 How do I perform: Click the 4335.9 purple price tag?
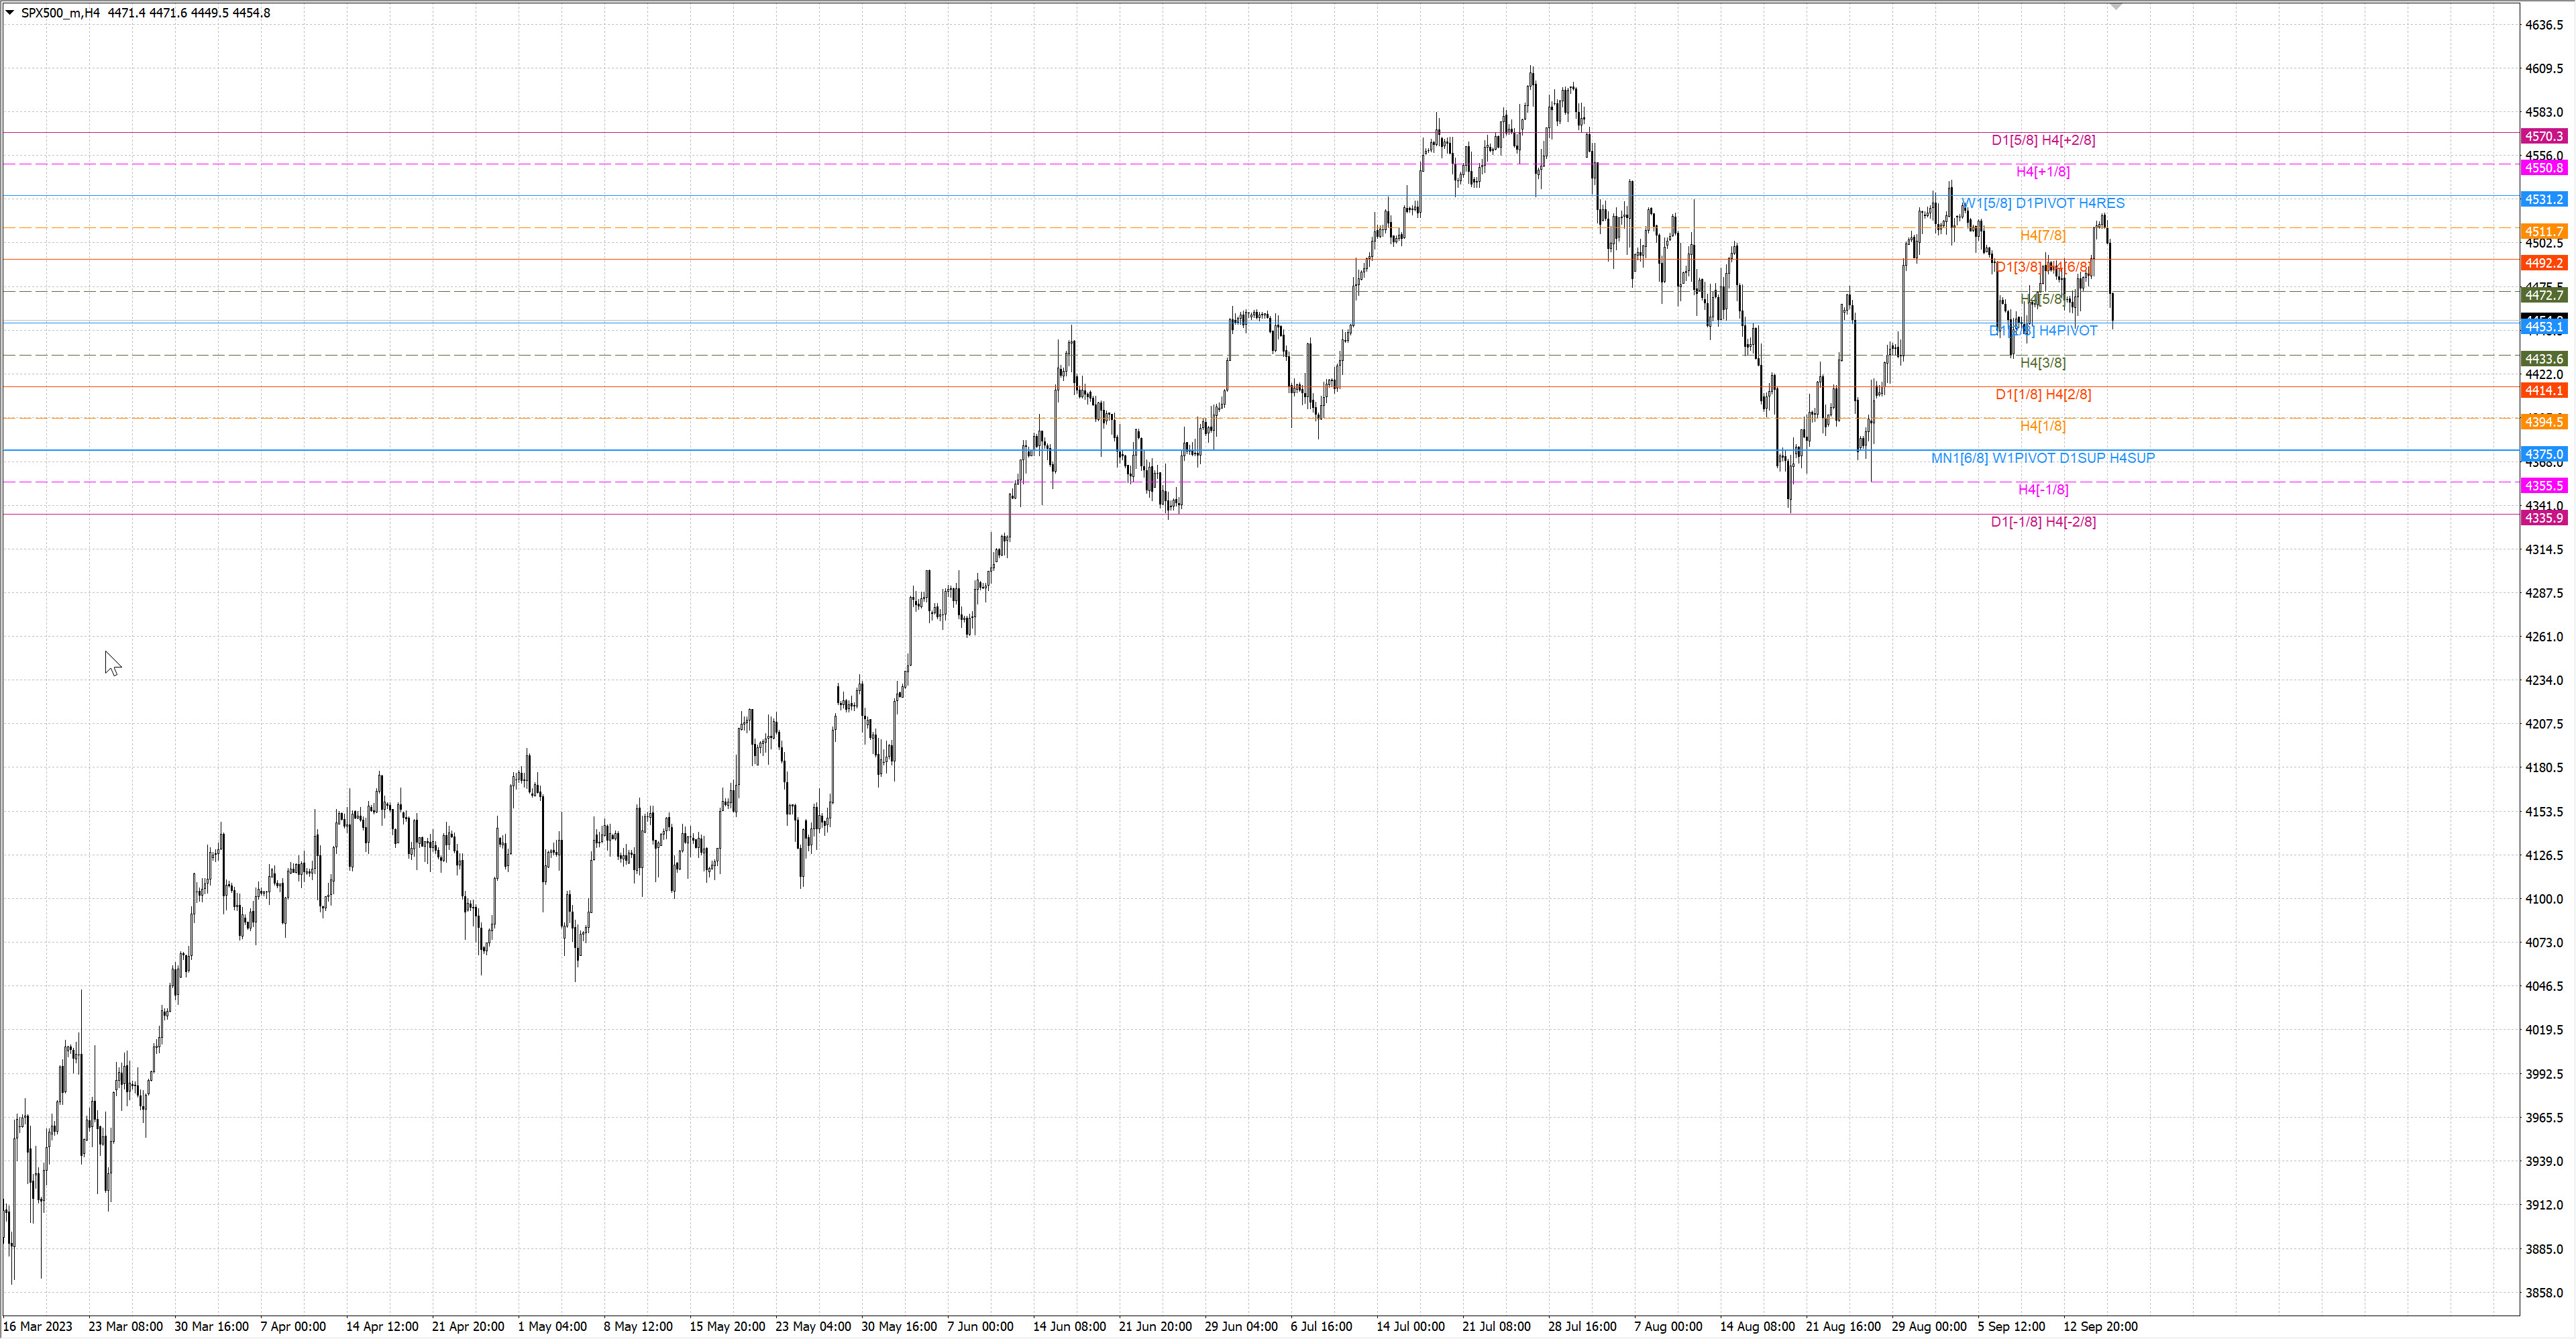pos(2543,518)
